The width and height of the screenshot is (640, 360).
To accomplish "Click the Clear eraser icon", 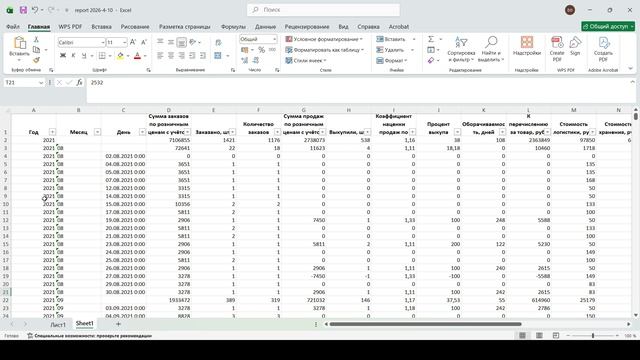I will 431,60.
